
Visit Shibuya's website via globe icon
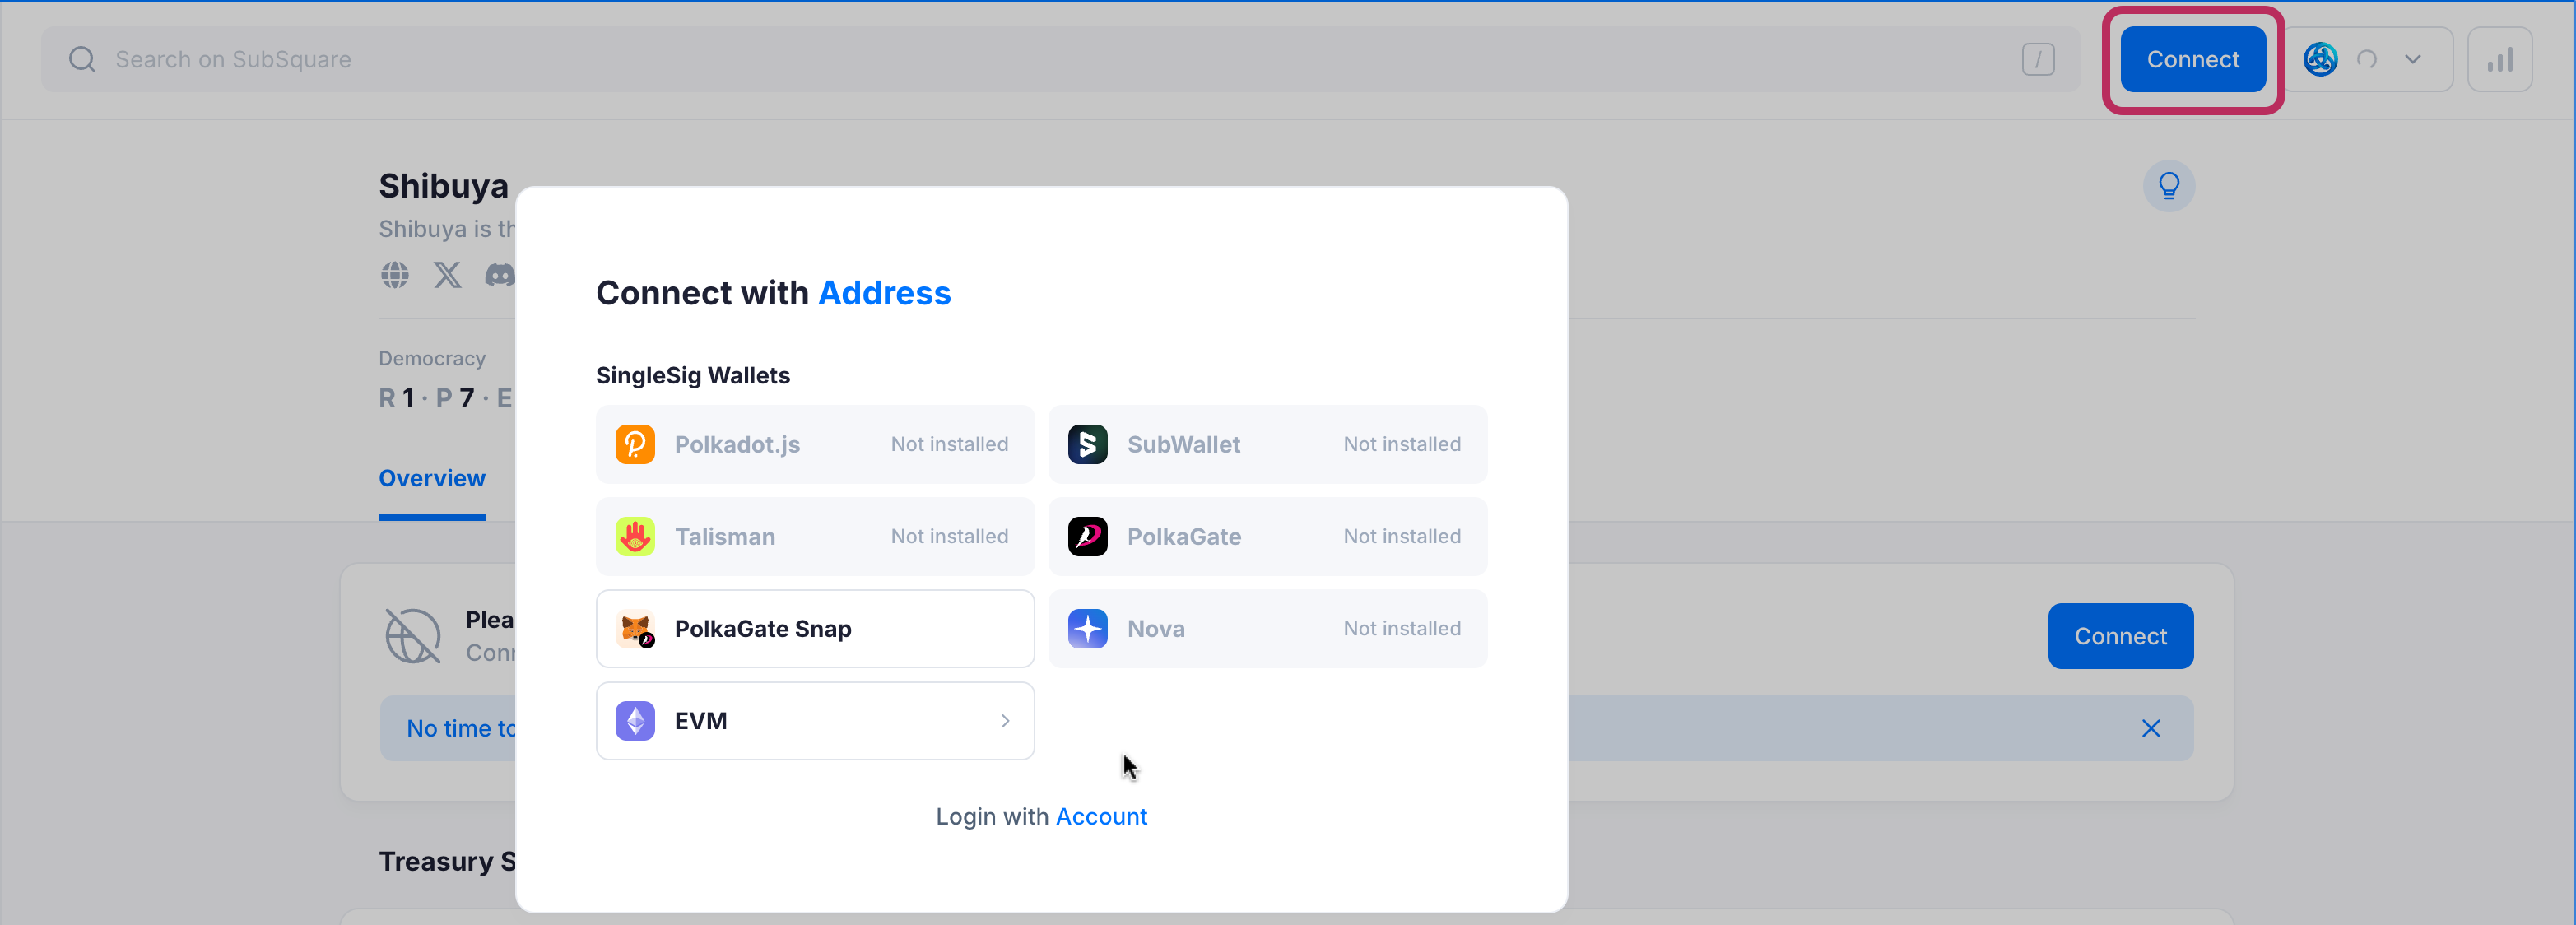click(394, 276)
